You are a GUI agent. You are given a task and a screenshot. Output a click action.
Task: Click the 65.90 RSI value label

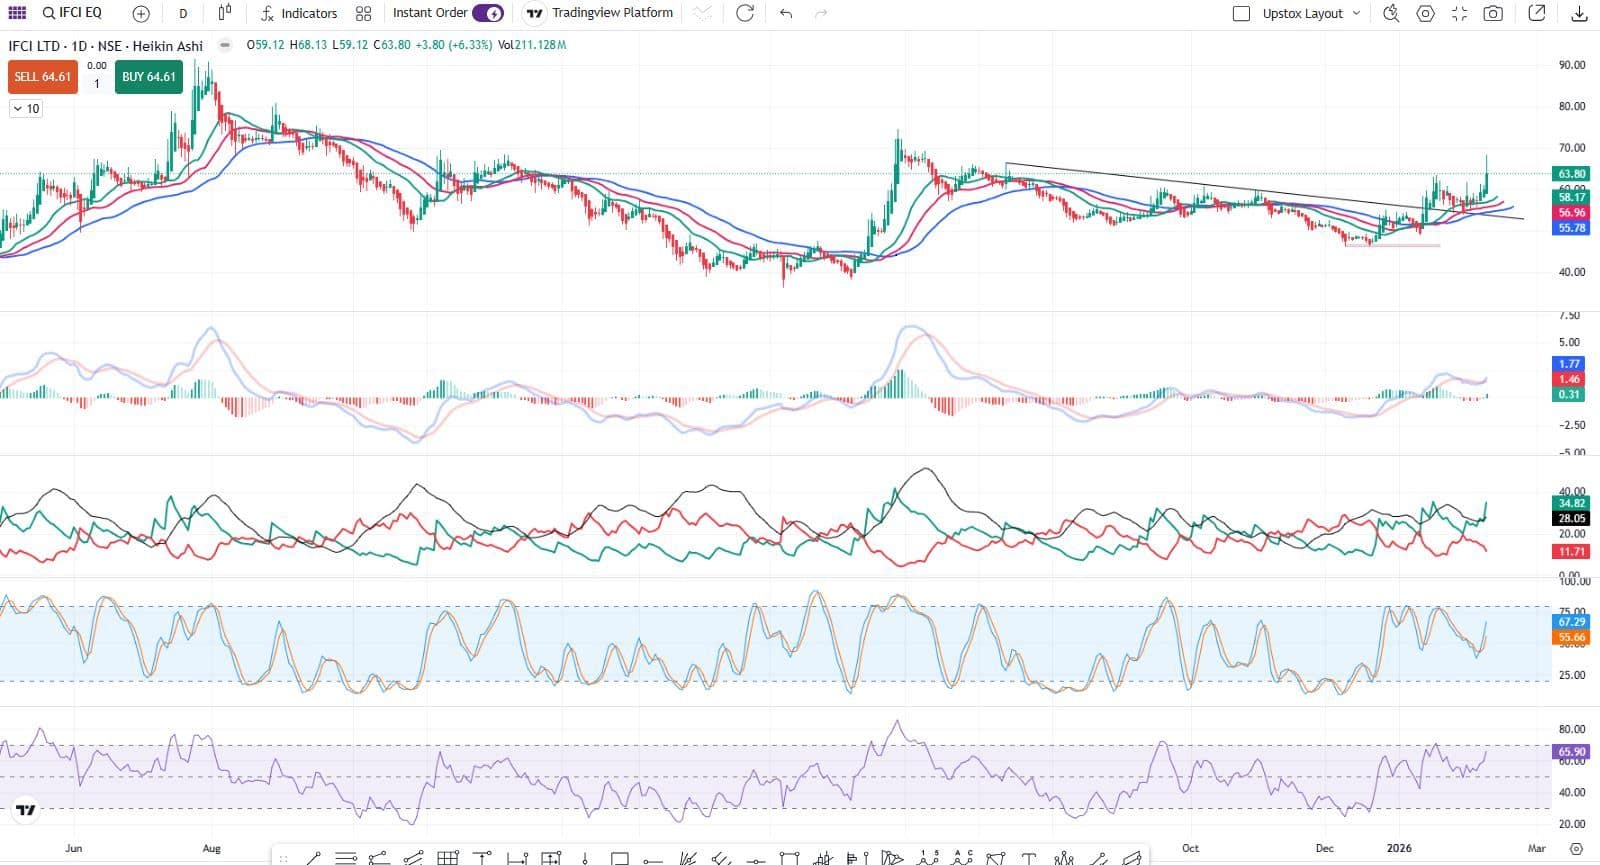[x=1572, y=751]
